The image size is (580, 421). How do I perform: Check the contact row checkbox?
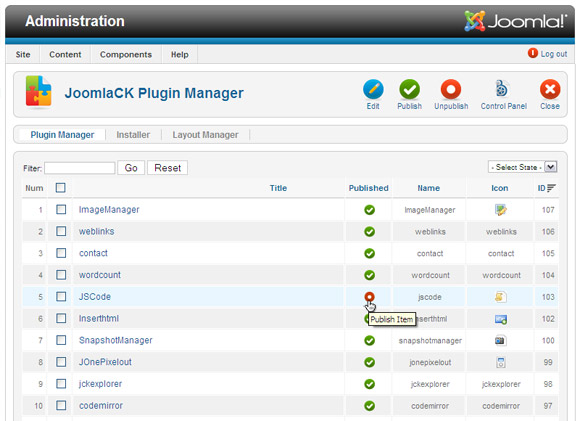coord(61,253)
